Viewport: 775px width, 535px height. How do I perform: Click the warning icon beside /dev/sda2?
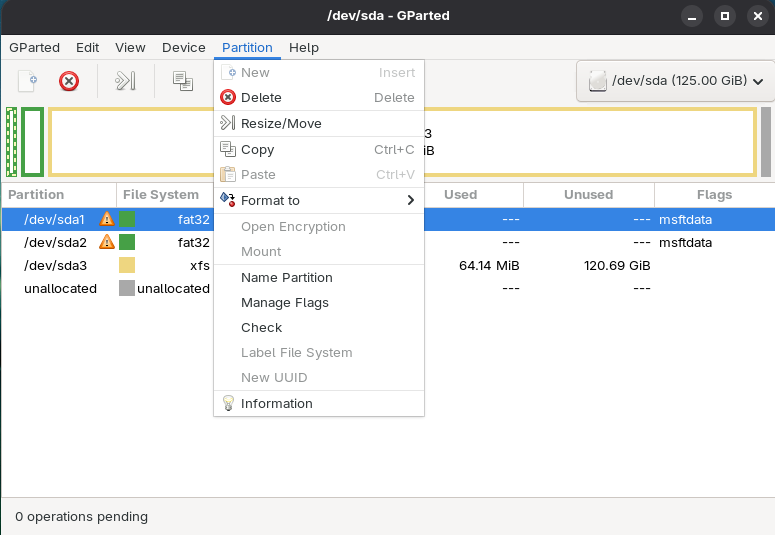107,242
